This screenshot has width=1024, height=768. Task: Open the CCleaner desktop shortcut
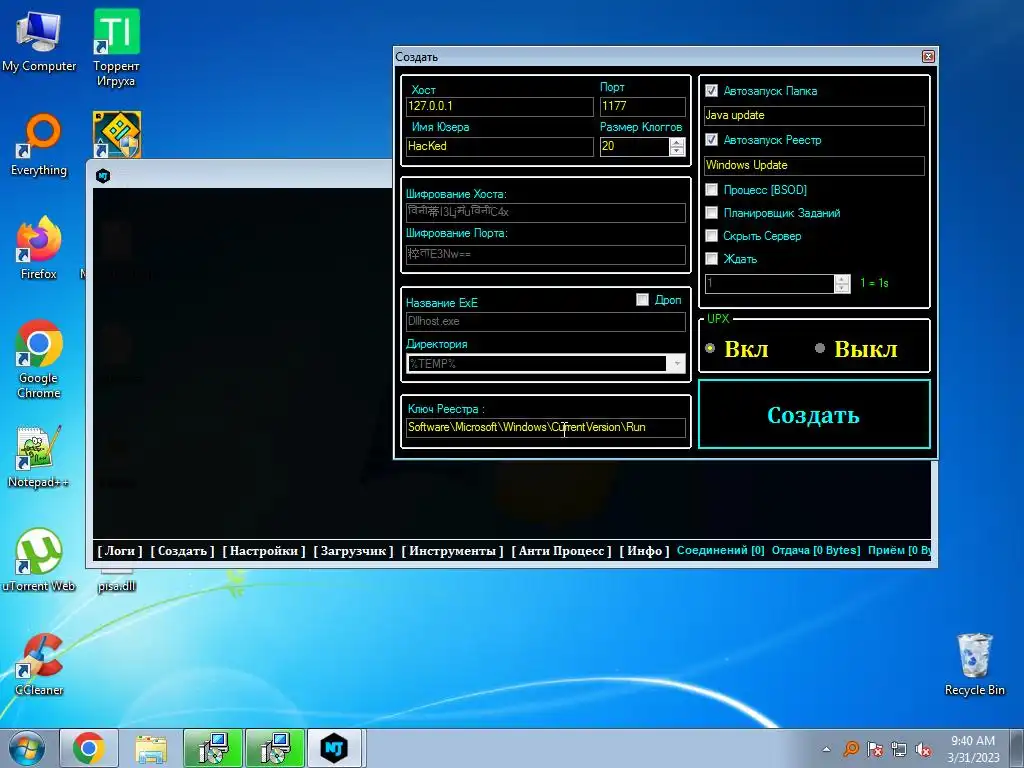click(x=39, y=664)
